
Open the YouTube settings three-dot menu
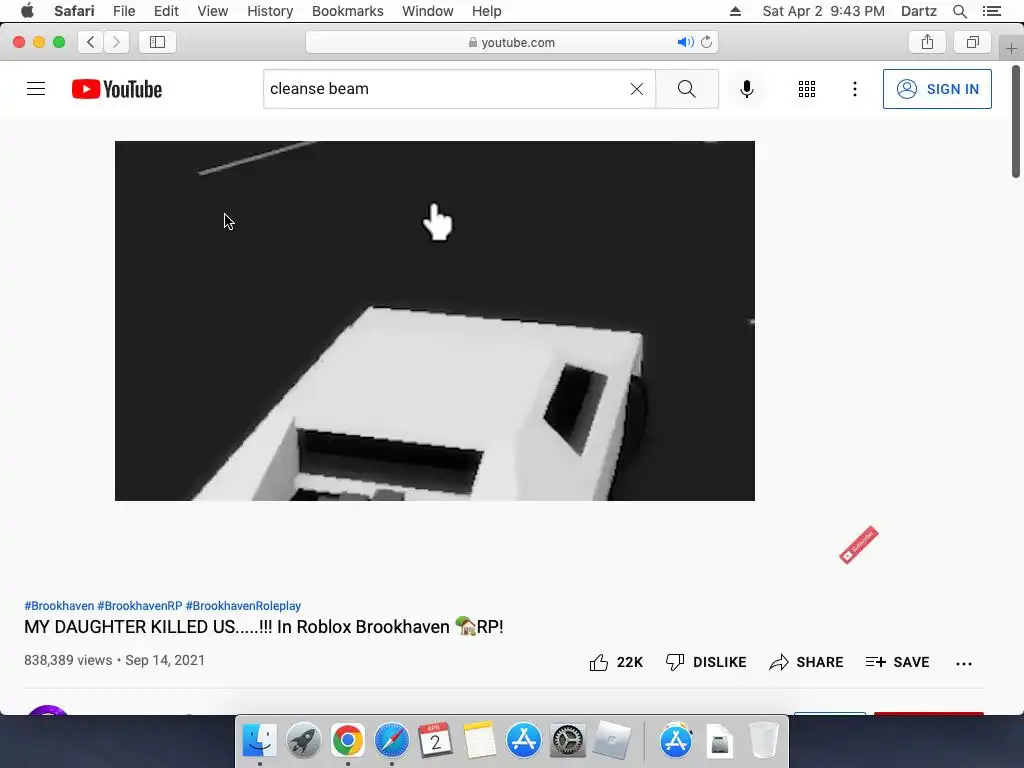click(x=854, y=89)
